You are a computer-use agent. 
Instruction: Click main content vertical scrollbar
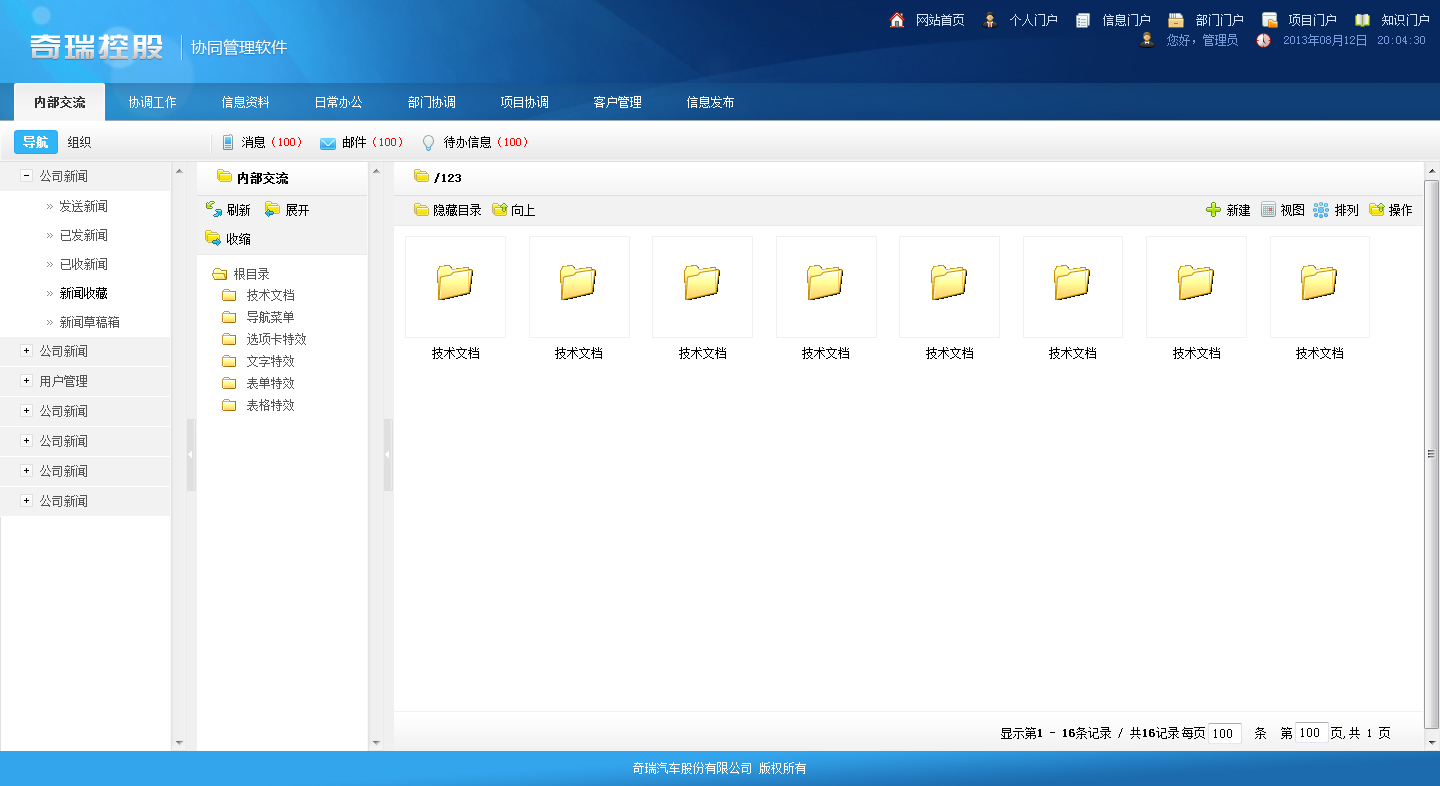pos(1431,455)
